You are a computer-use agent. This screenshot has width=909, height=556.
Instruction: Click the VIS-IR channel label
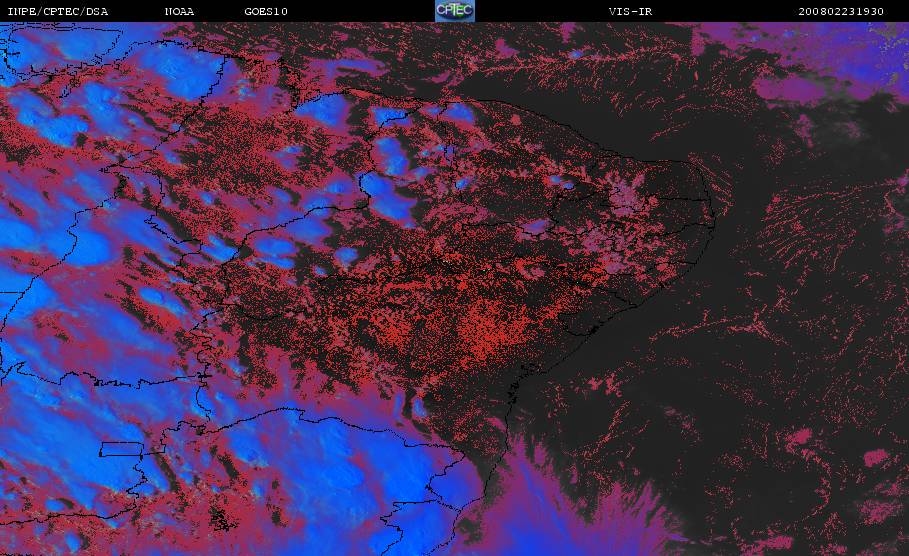631,12
